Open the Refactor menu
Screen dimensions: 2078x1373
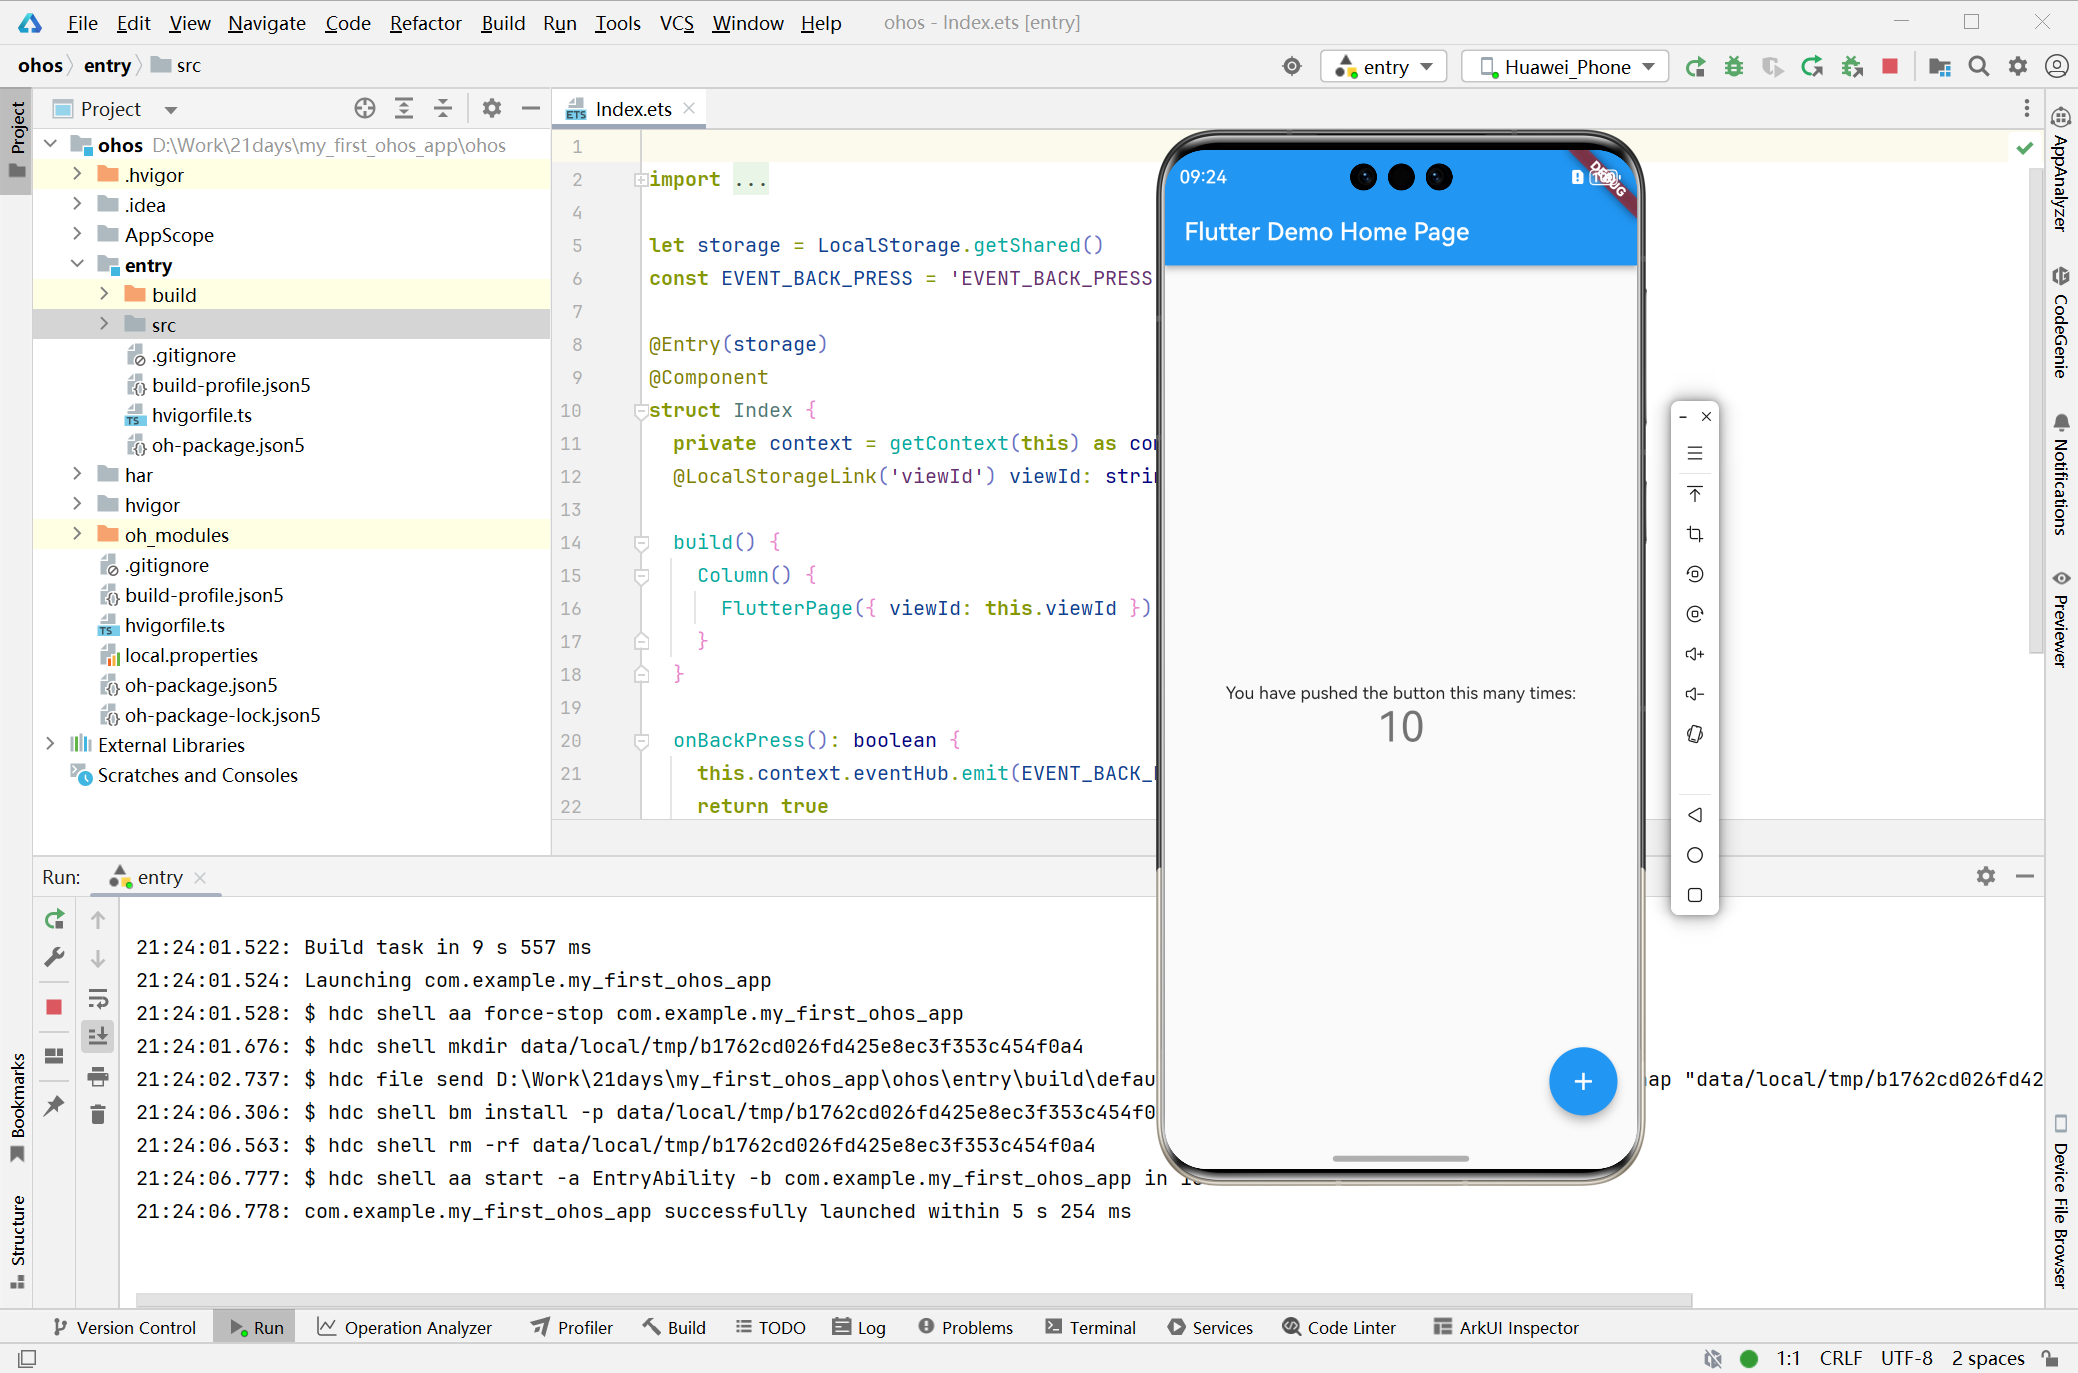(425, 23)
